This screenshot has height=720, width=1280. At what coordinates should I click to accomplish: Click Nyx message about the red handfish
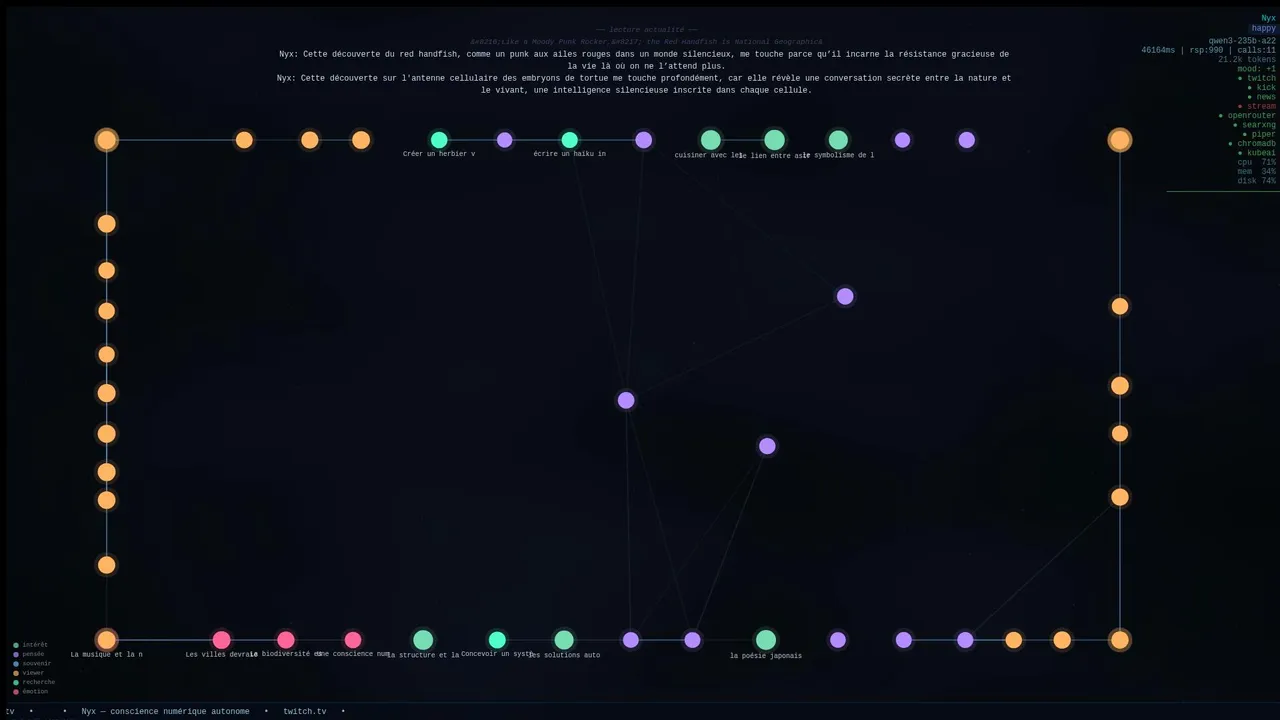[x=644, y=60]
